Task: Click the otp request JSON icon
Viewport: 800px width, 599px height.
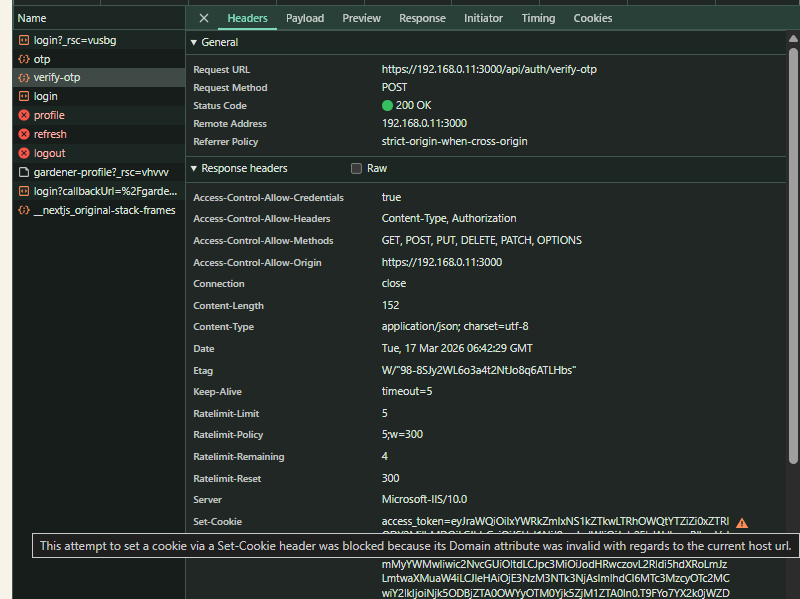Action: (x=24, y=59)
